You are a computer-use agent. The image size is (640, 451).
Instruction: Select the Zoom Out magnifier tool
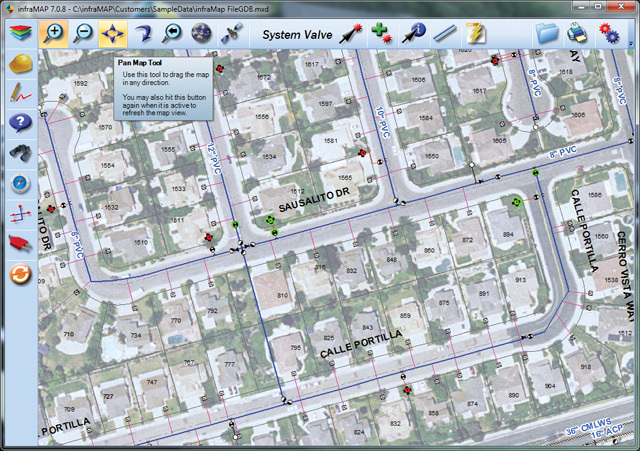(83, 33)
